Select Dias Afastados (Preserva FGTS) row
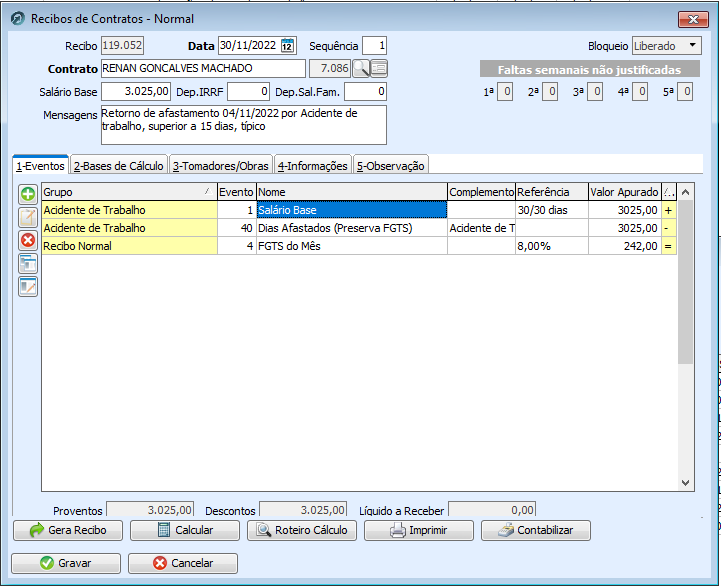Viewport: 721px width, 586px height. pyautogui.click(x=359, y=228)
